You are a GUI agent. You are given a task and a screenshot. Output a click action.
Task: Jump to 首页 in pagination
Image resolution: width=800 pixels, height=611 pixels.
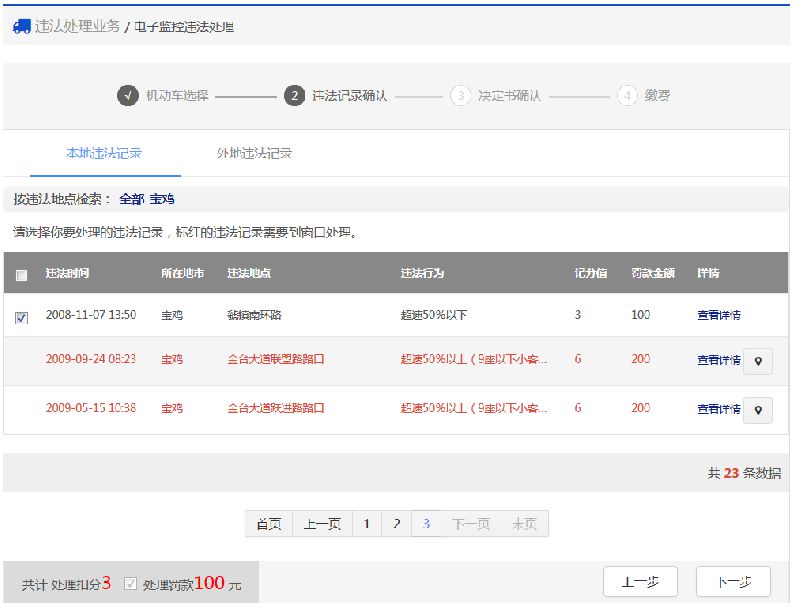click(268, 524)
